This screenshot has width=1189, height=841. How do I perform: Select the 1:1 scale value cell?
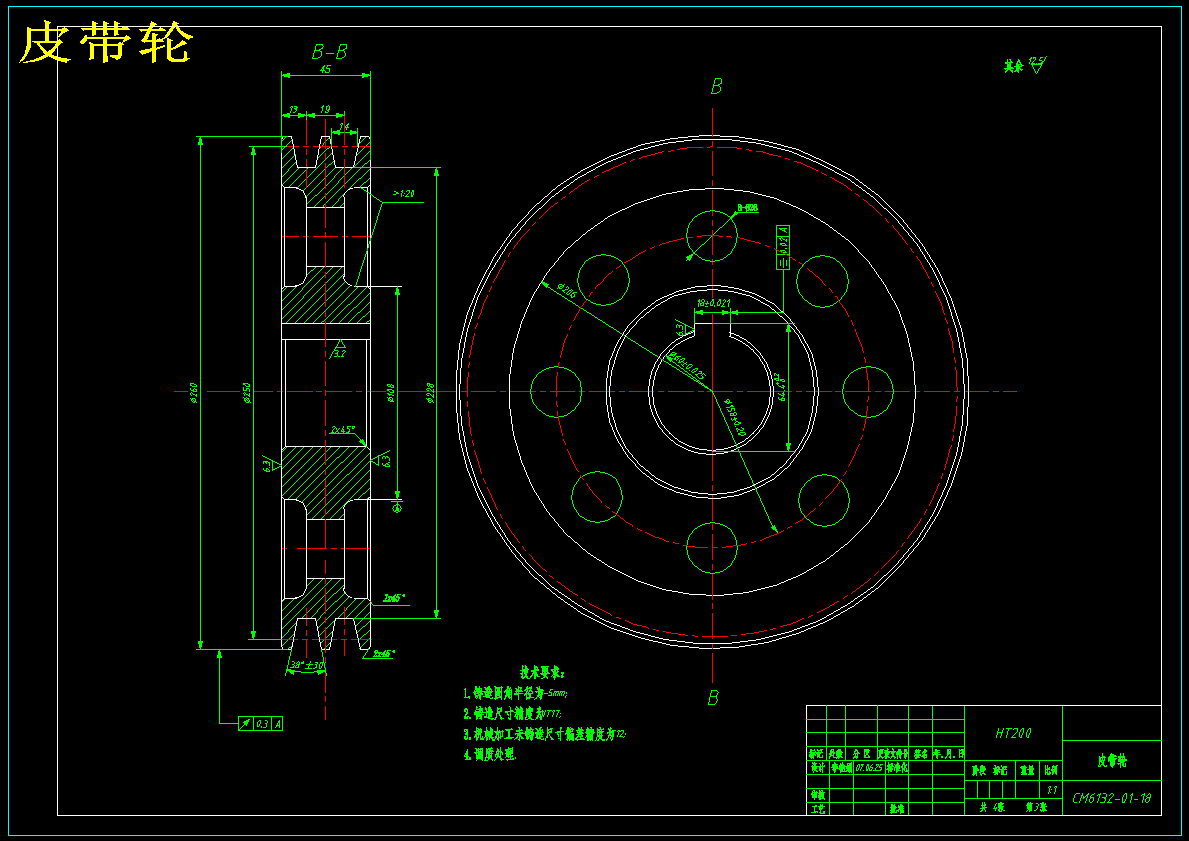(x=1052, y=789)
